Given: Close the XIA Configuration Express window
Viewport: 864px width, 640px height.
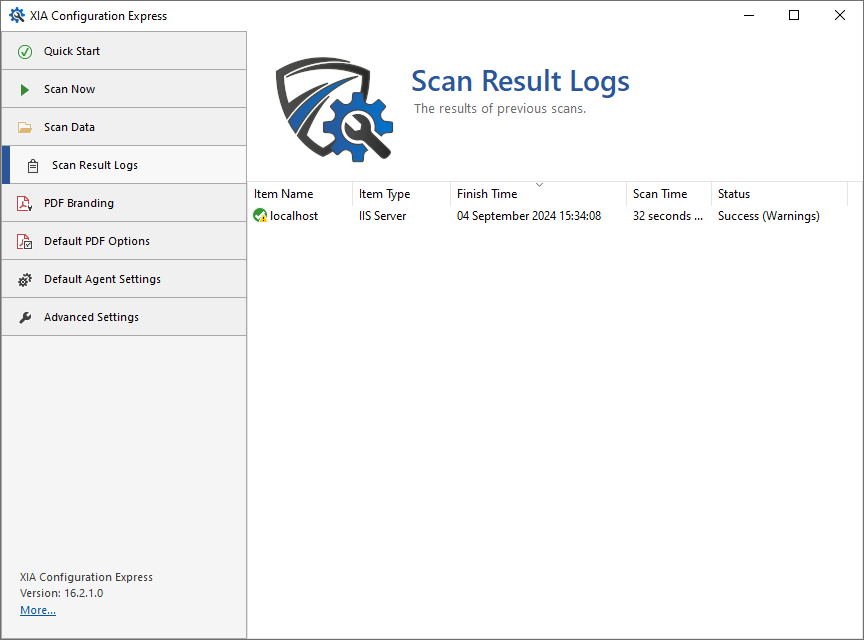Looking at the screenshot, I should coord(840,15).
